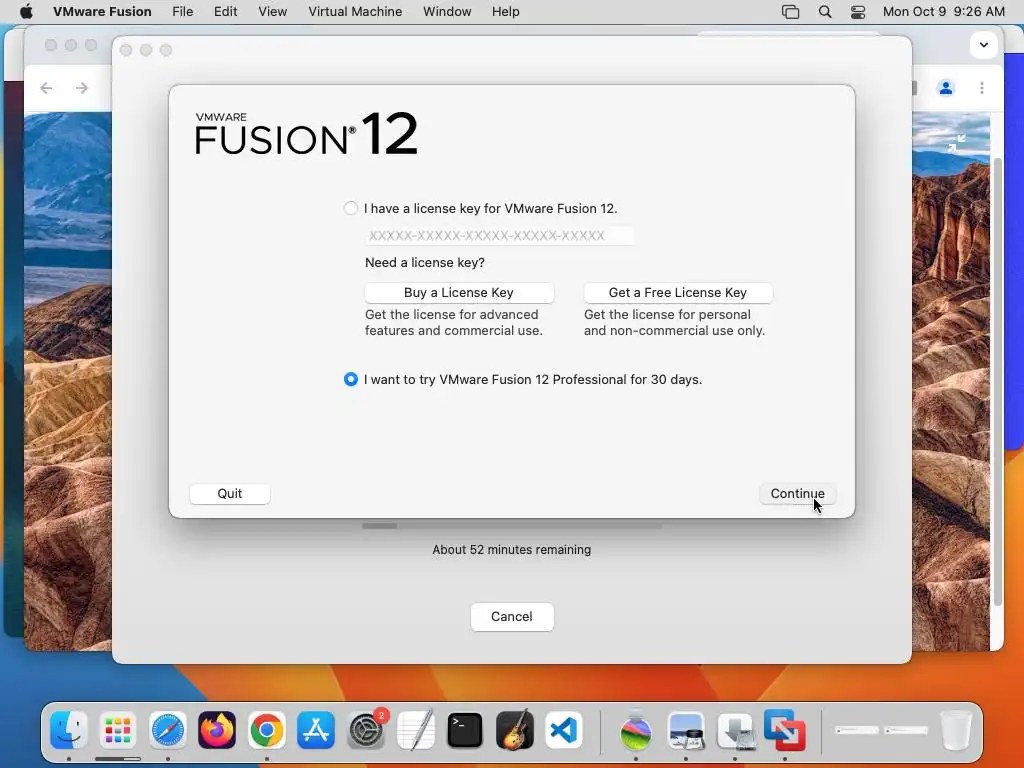Image resolution: width=1024 pixels, height=768 pixels.
Task: Click Get a Free License Key
Action: [678, 293]
